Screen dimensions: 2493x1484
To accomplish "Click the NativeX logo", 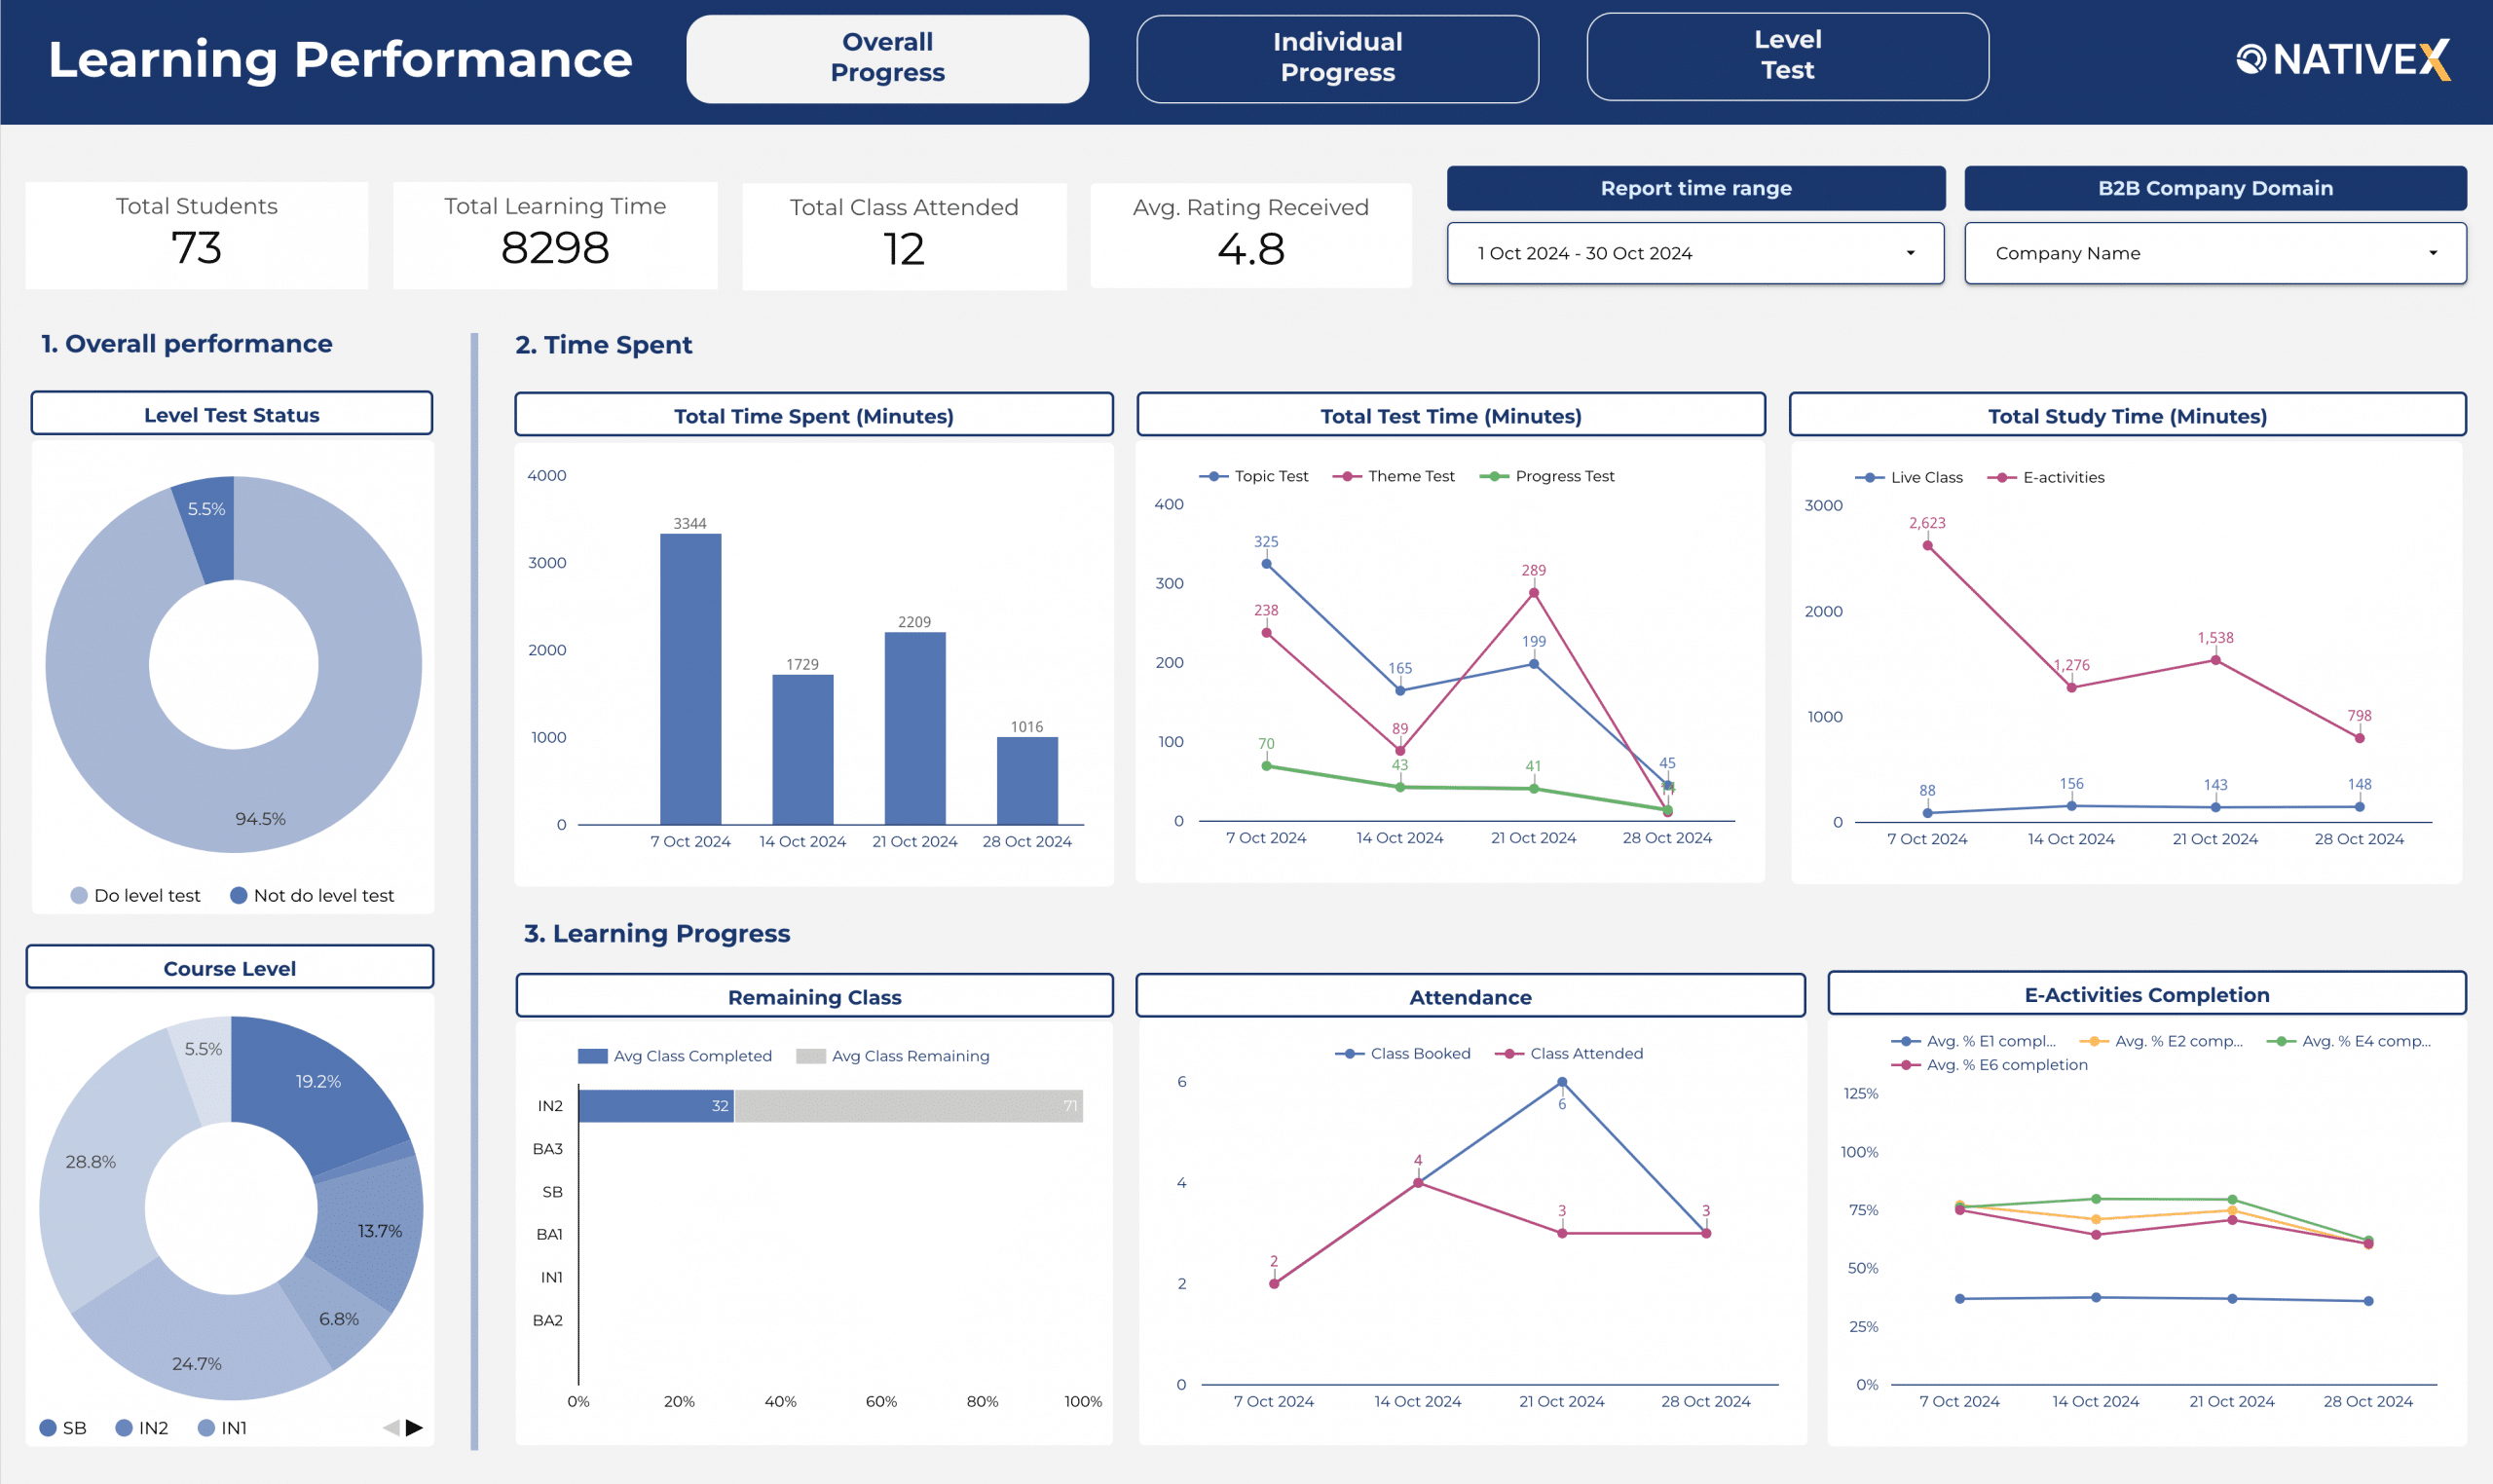I will click(x=2342, y=60).
